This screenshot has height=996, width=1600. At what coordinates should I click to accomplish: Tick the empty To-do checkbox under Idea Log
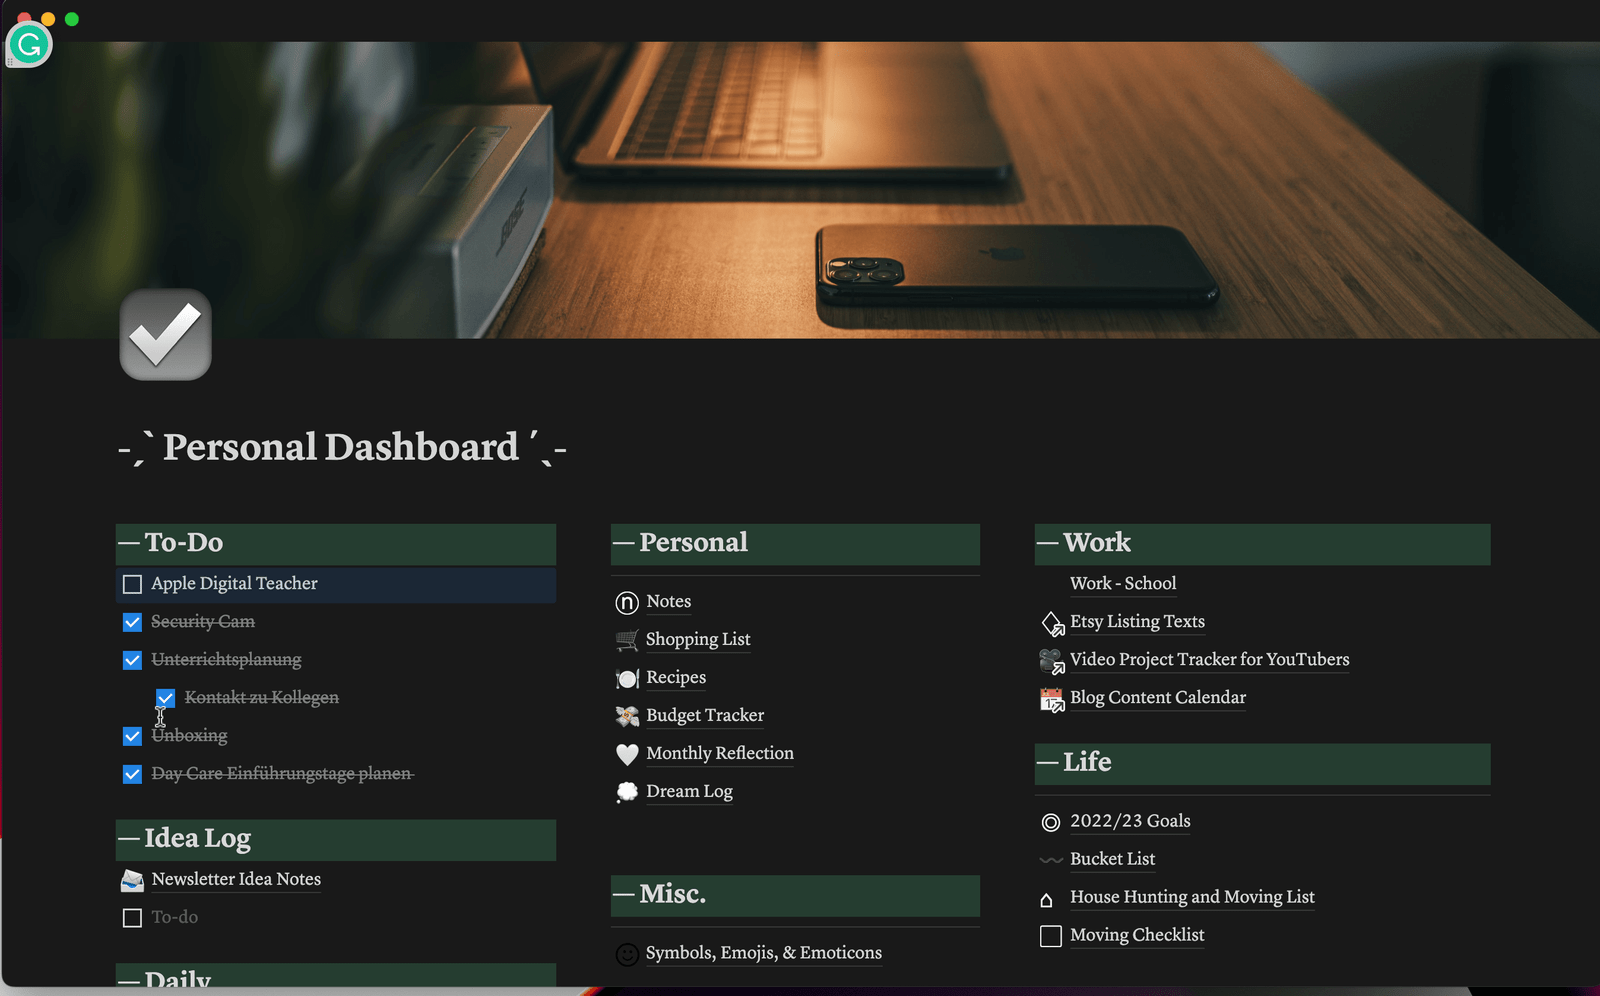[x=132, y=918]
